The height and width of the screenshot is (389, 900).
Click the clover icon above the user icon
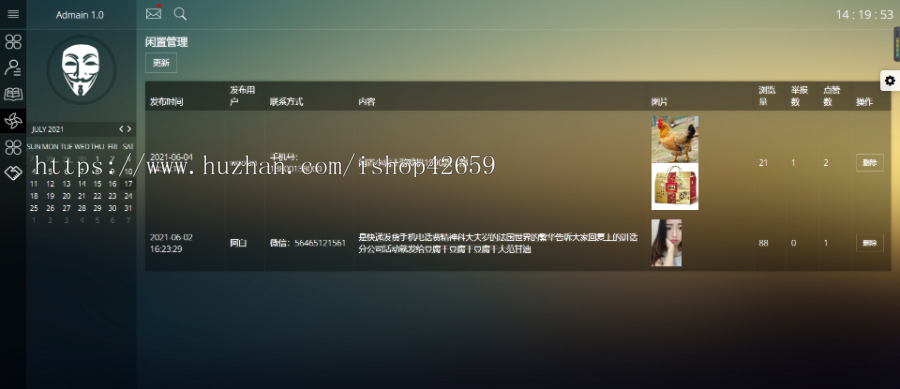[x=13, y=41]
